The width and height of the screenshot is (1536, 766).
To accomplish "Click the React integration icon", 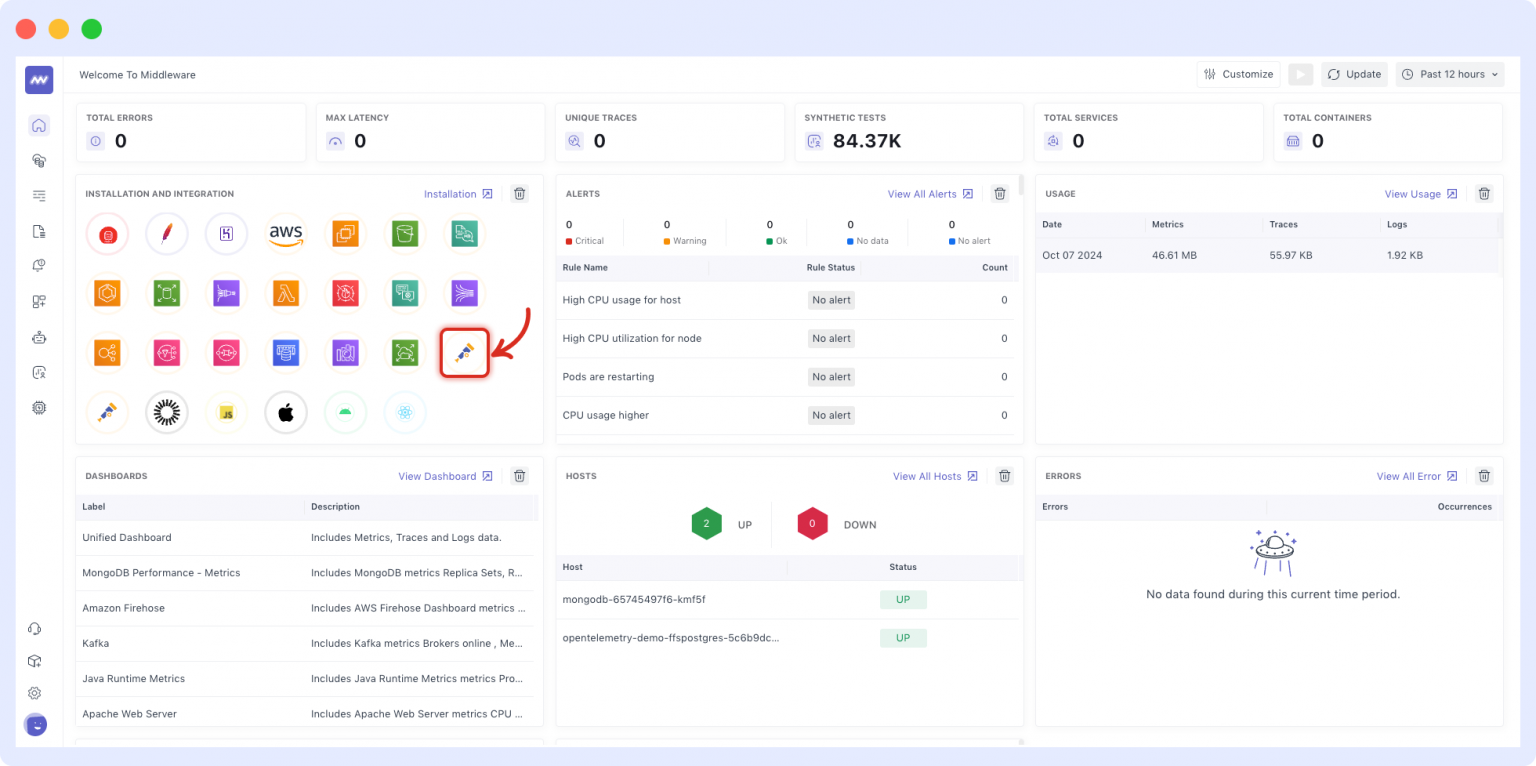I will [406, 412].
